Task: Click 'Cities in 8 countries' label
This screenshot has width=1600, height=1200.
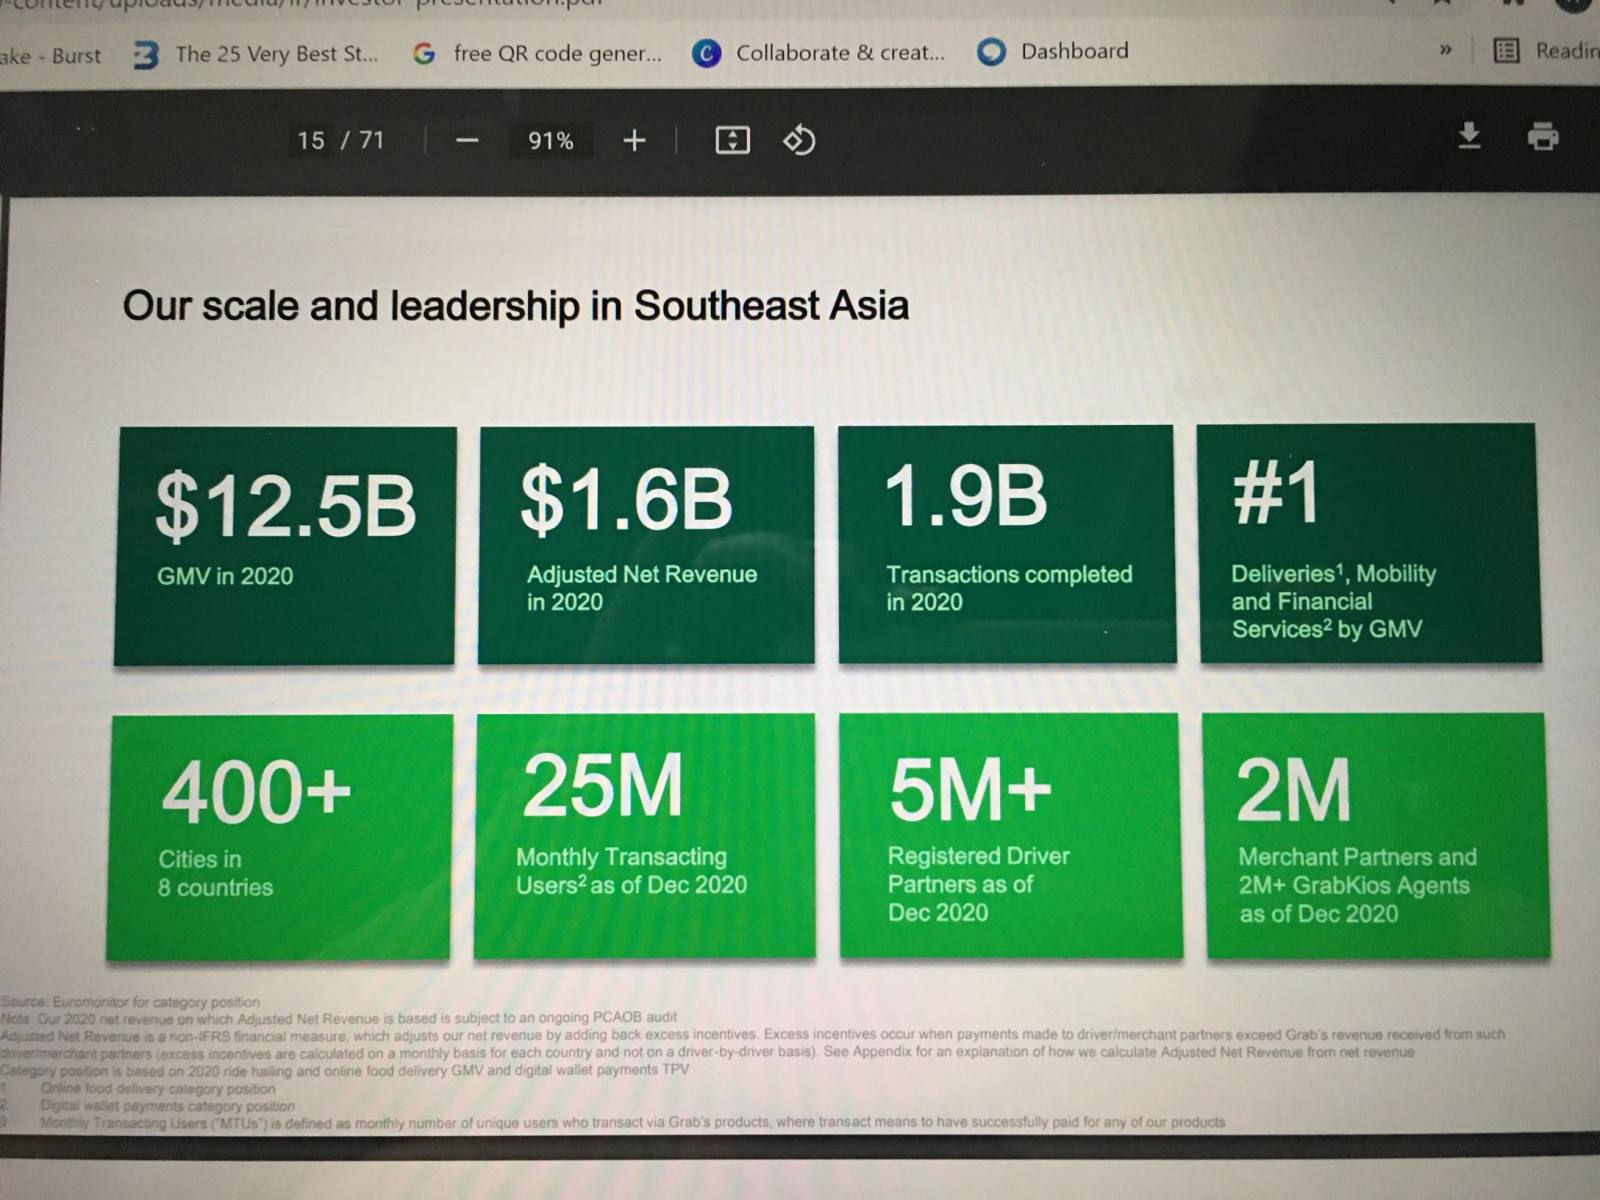Action: [x=215, y=873]
